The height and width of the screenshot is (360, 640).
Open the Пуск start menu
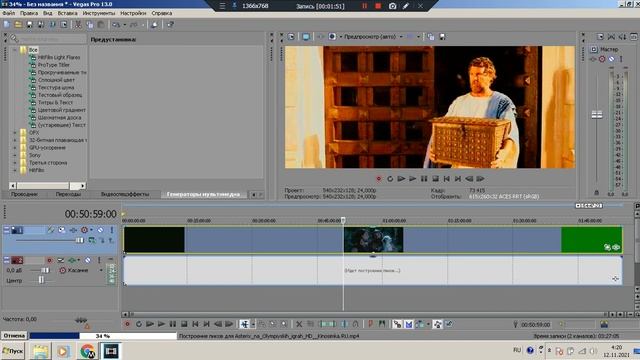(x=13, y=351)
